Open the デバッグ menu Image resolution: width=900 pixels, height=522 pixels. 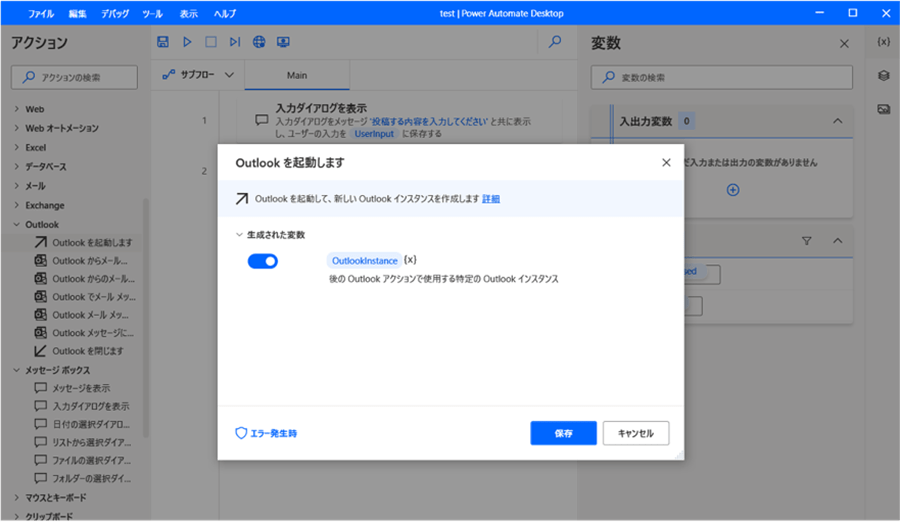tap(115, 14)
